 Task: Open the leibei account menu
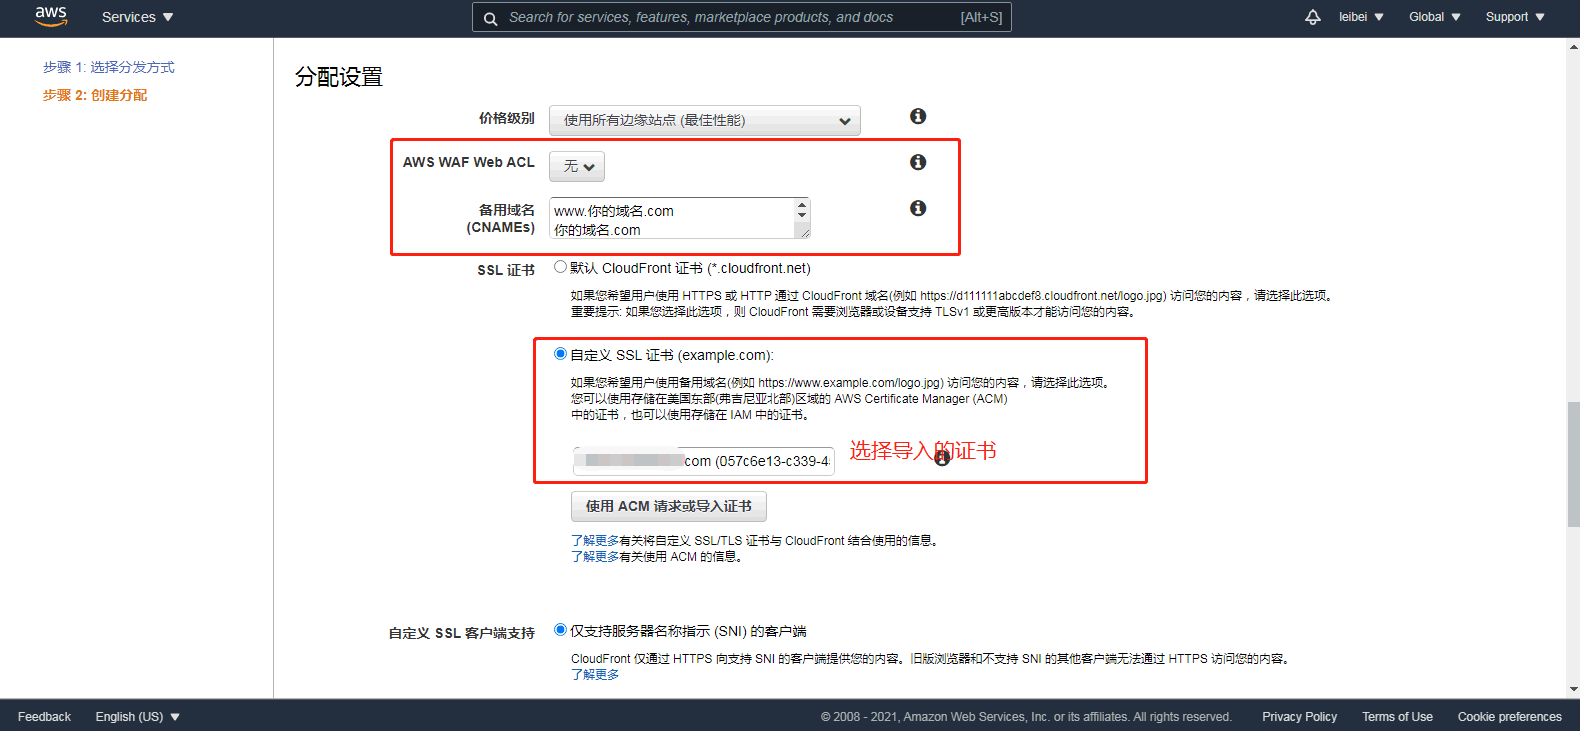coord(1361,17)
